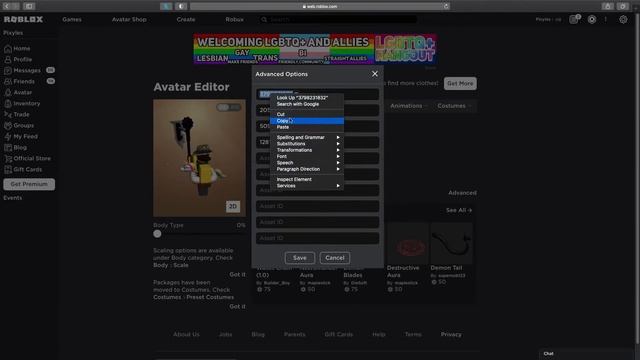Choose Cut from context menu
This screenshot has width=640, height=360.
307,114
